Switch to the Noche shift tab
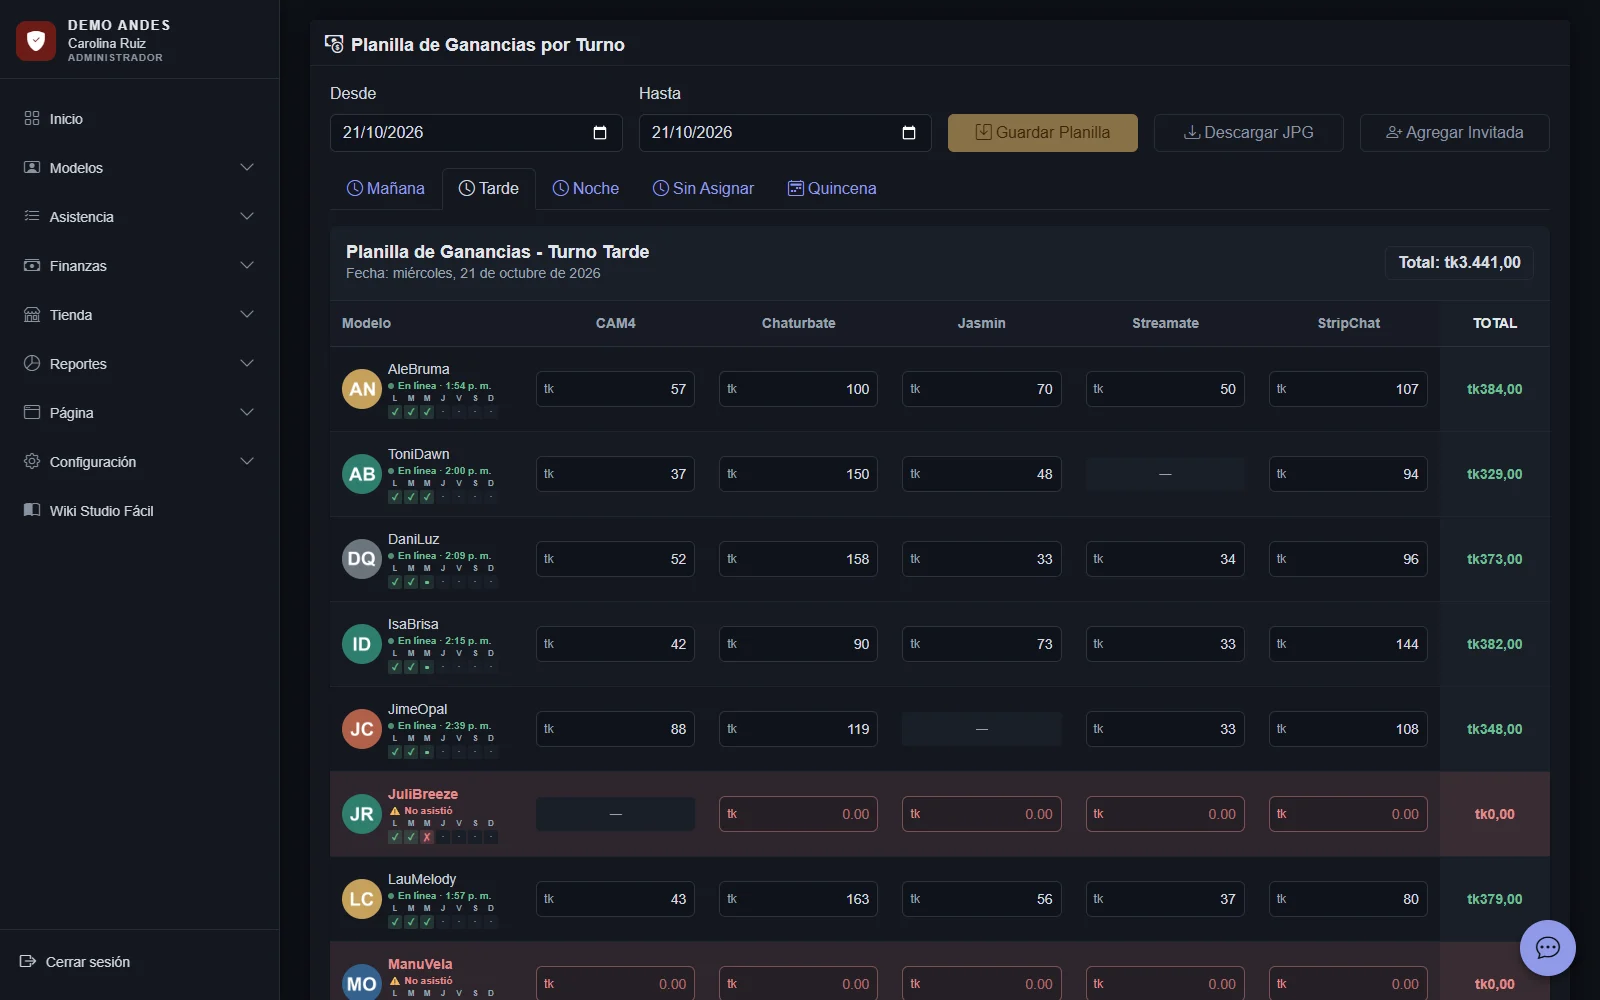Screen dimensions: 1600x1000 [586, 188]
